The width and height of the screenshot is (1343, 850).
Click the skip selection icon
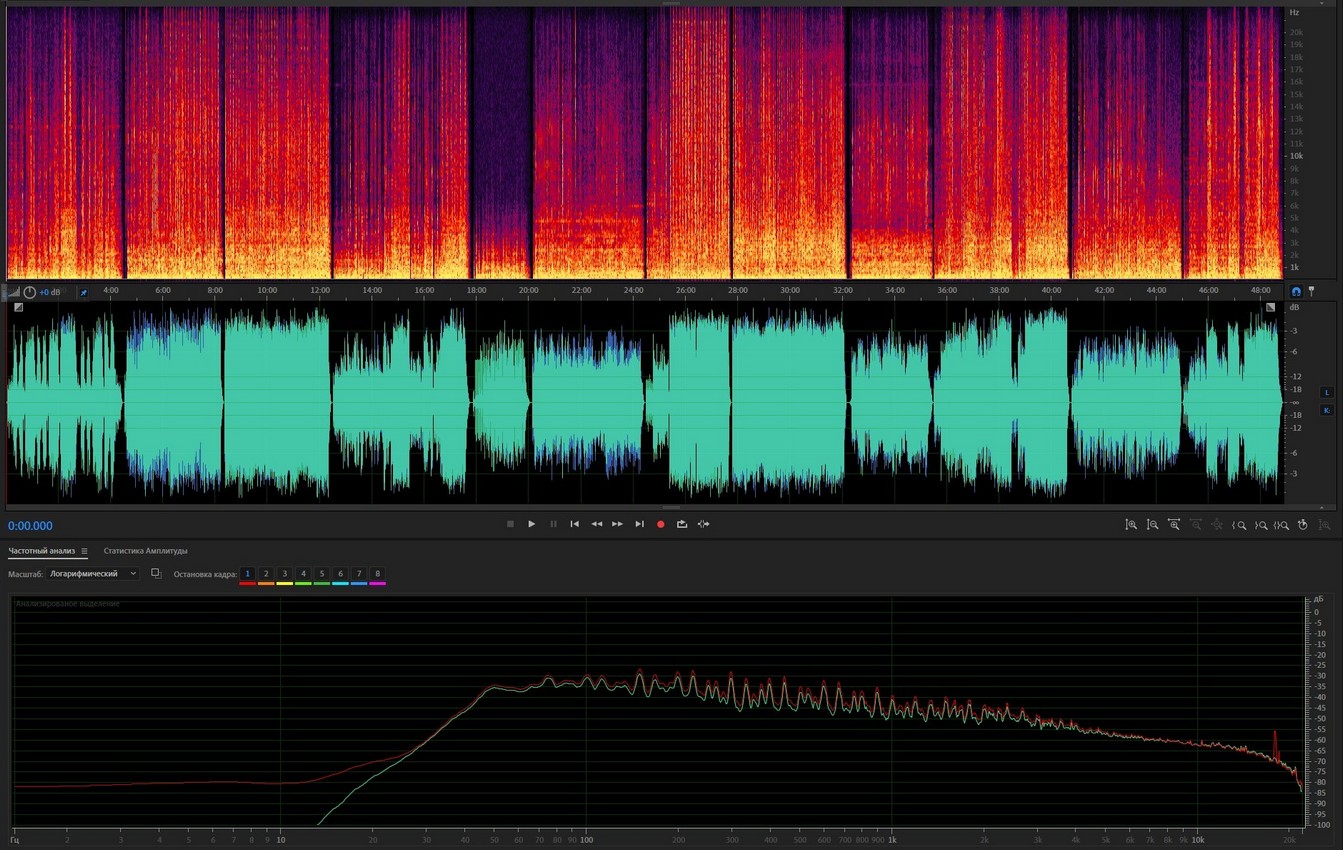pos(704,524)
